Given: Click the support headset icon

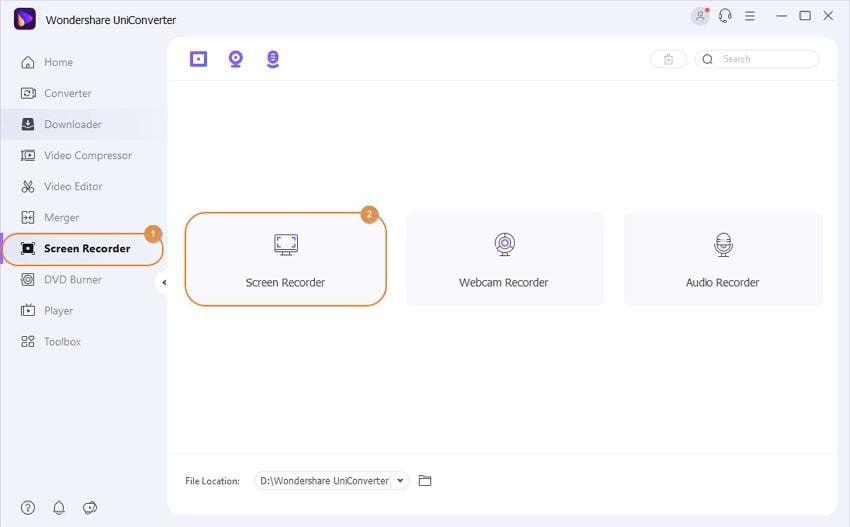Looking at the screenshot, I should coord(725,16).
